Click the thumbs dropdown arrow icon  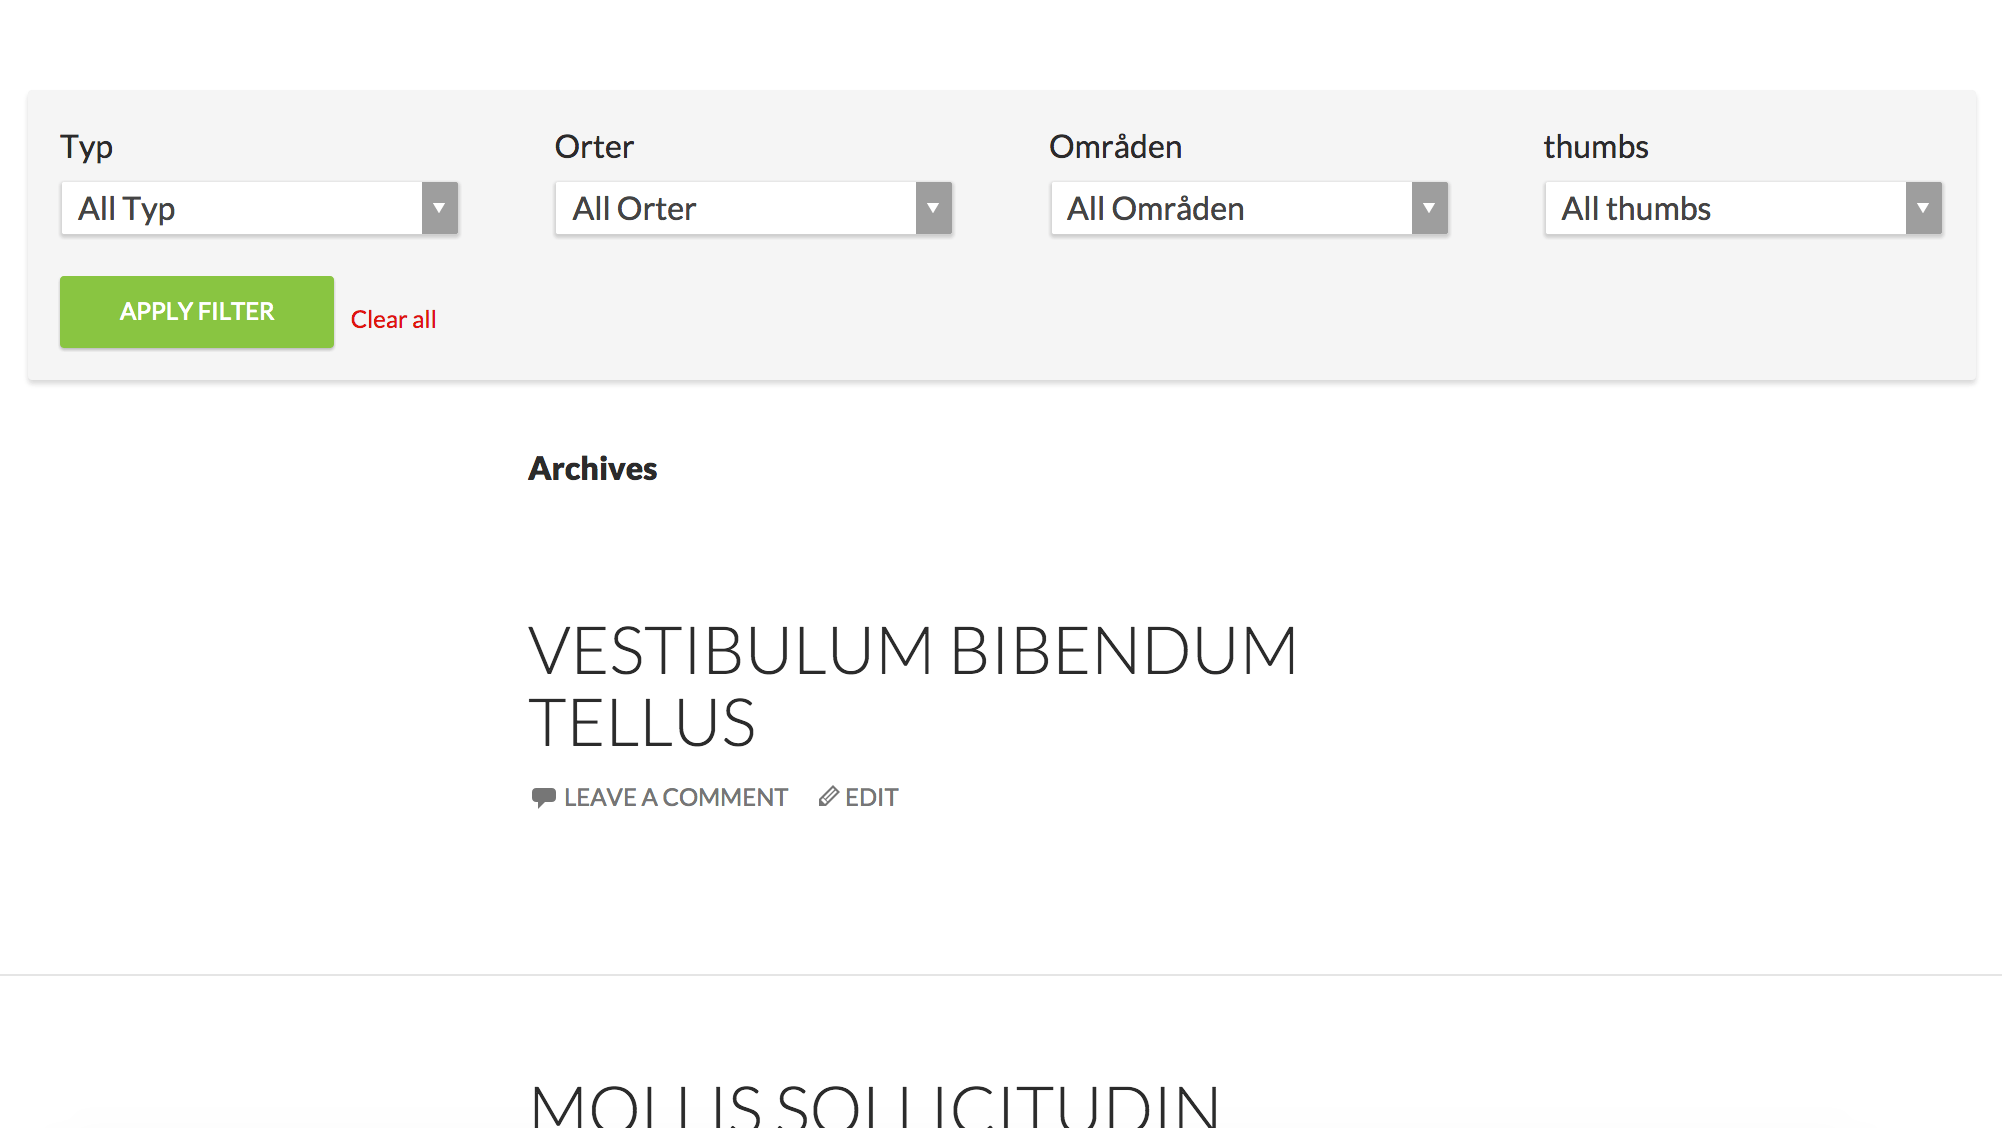tap(1921, 208)
